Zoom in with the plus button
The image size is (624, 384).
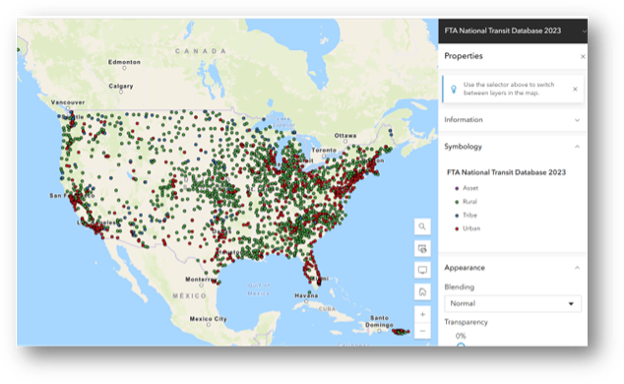coord(422,314)
